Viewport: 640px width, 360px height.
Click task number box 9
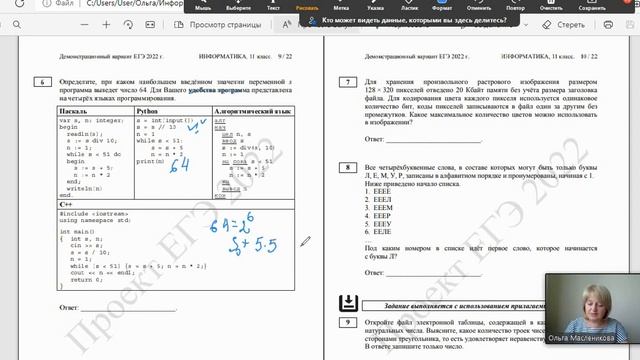(x=348, y=322)
